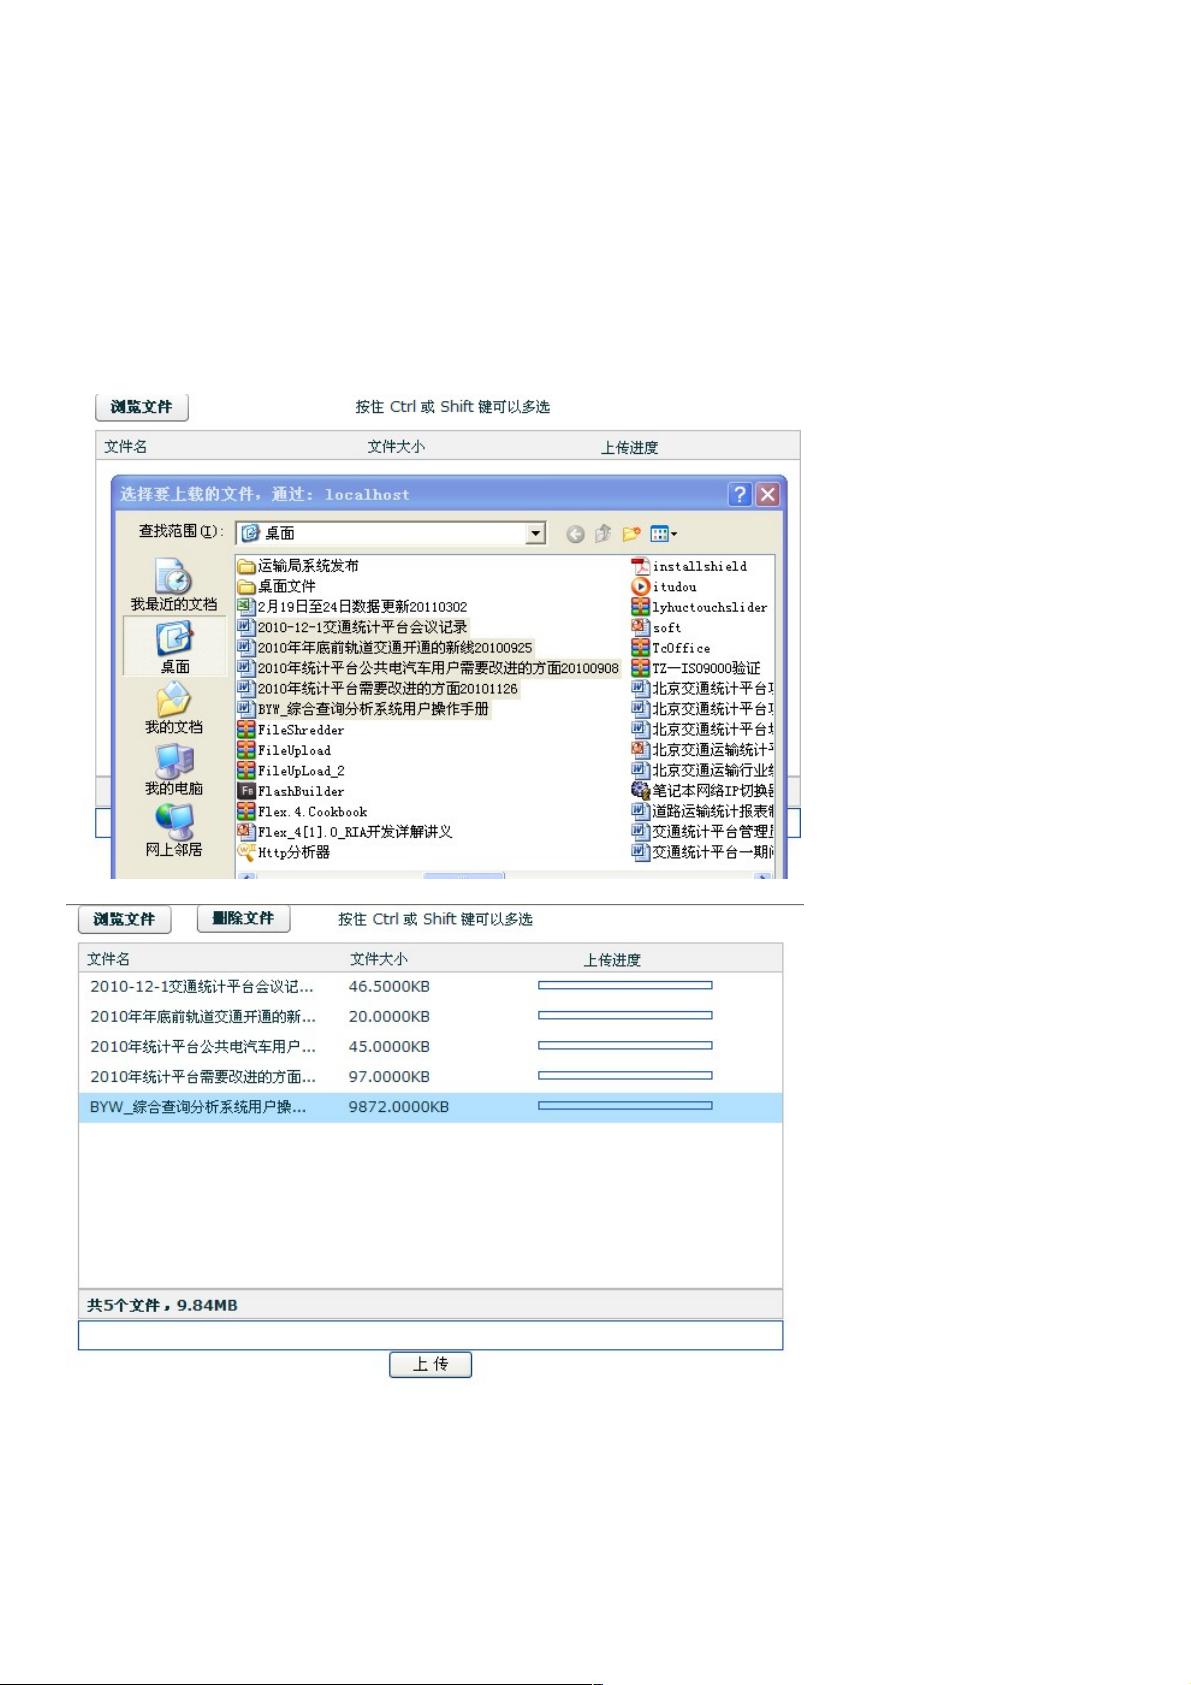Click progress bar of 20.0000KB file
The width and height of the screenshot is (1191, 1685).
point(625,1015)
